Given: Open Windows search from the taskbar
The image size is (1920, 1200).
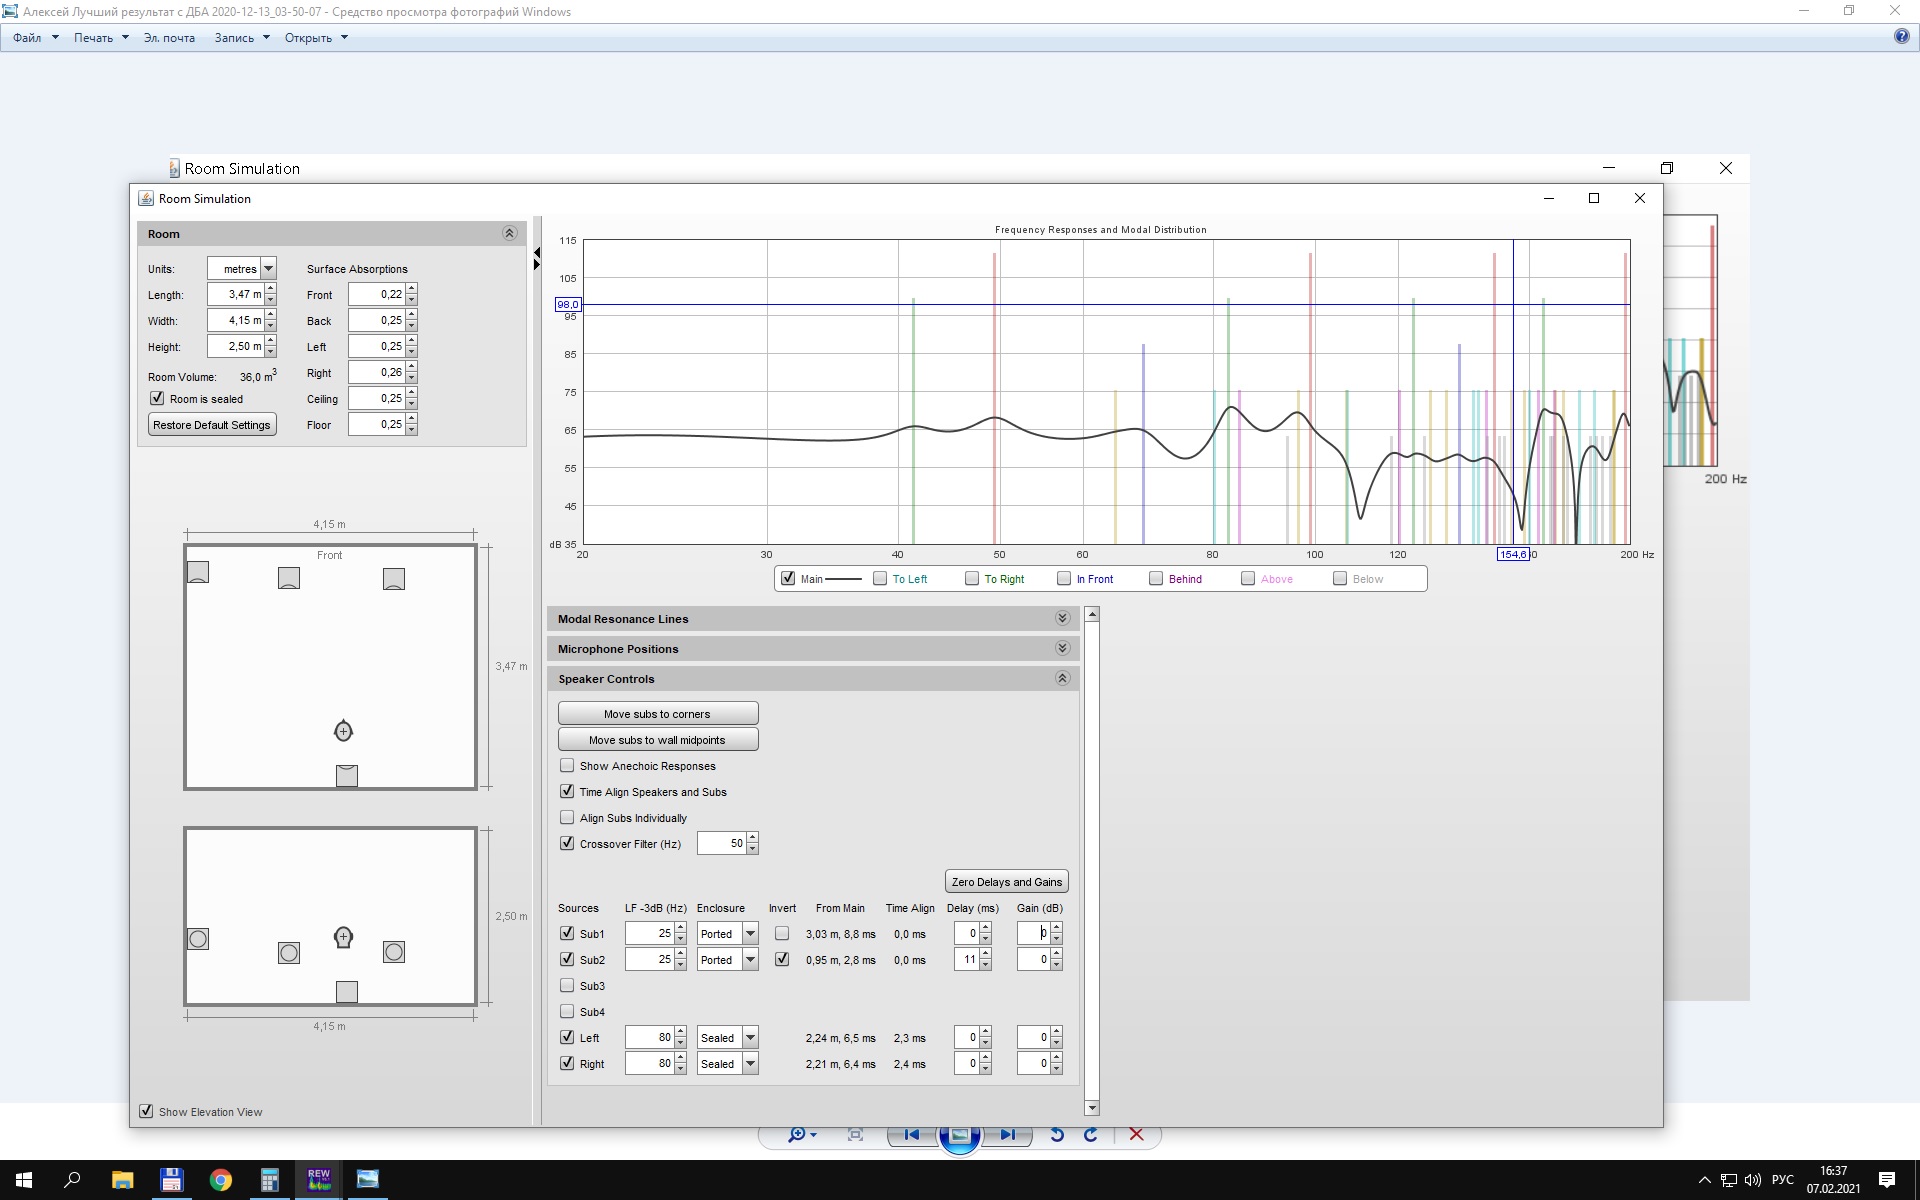Looking at the screenshot, I should [72, 1180].
